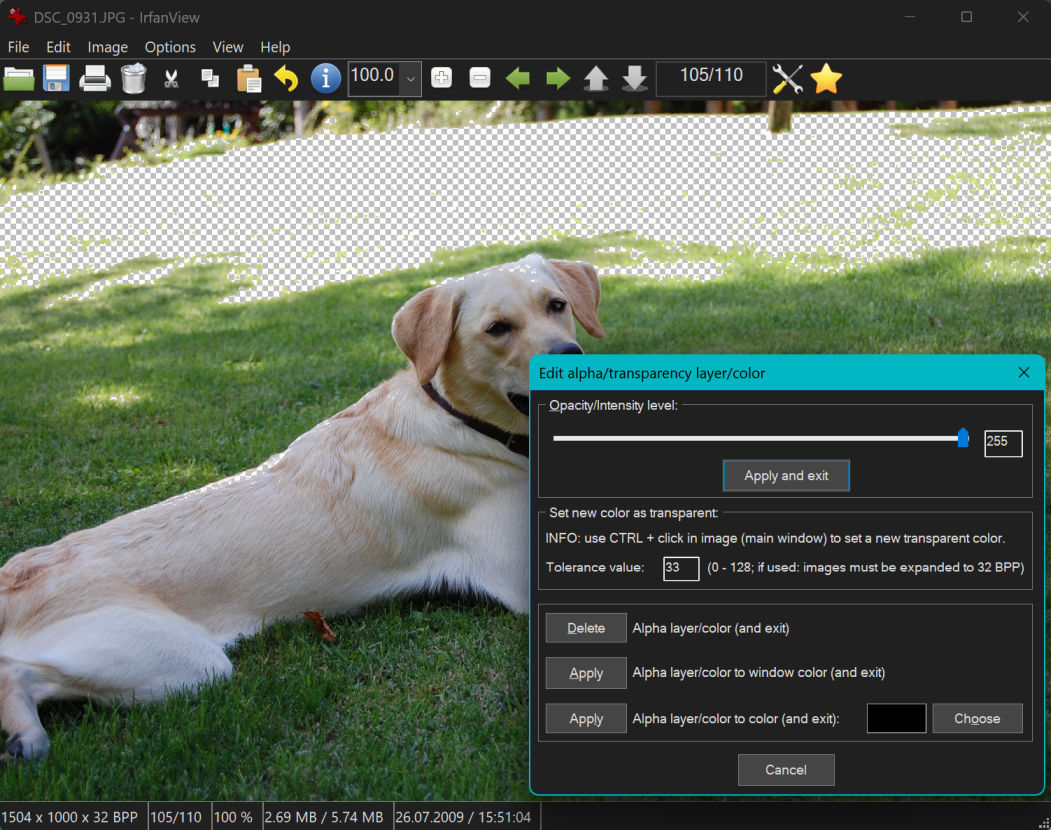Viewport: 1051px width, 830px height.
Task: Click the black alpha color swatch
Action: coord(896,718)
